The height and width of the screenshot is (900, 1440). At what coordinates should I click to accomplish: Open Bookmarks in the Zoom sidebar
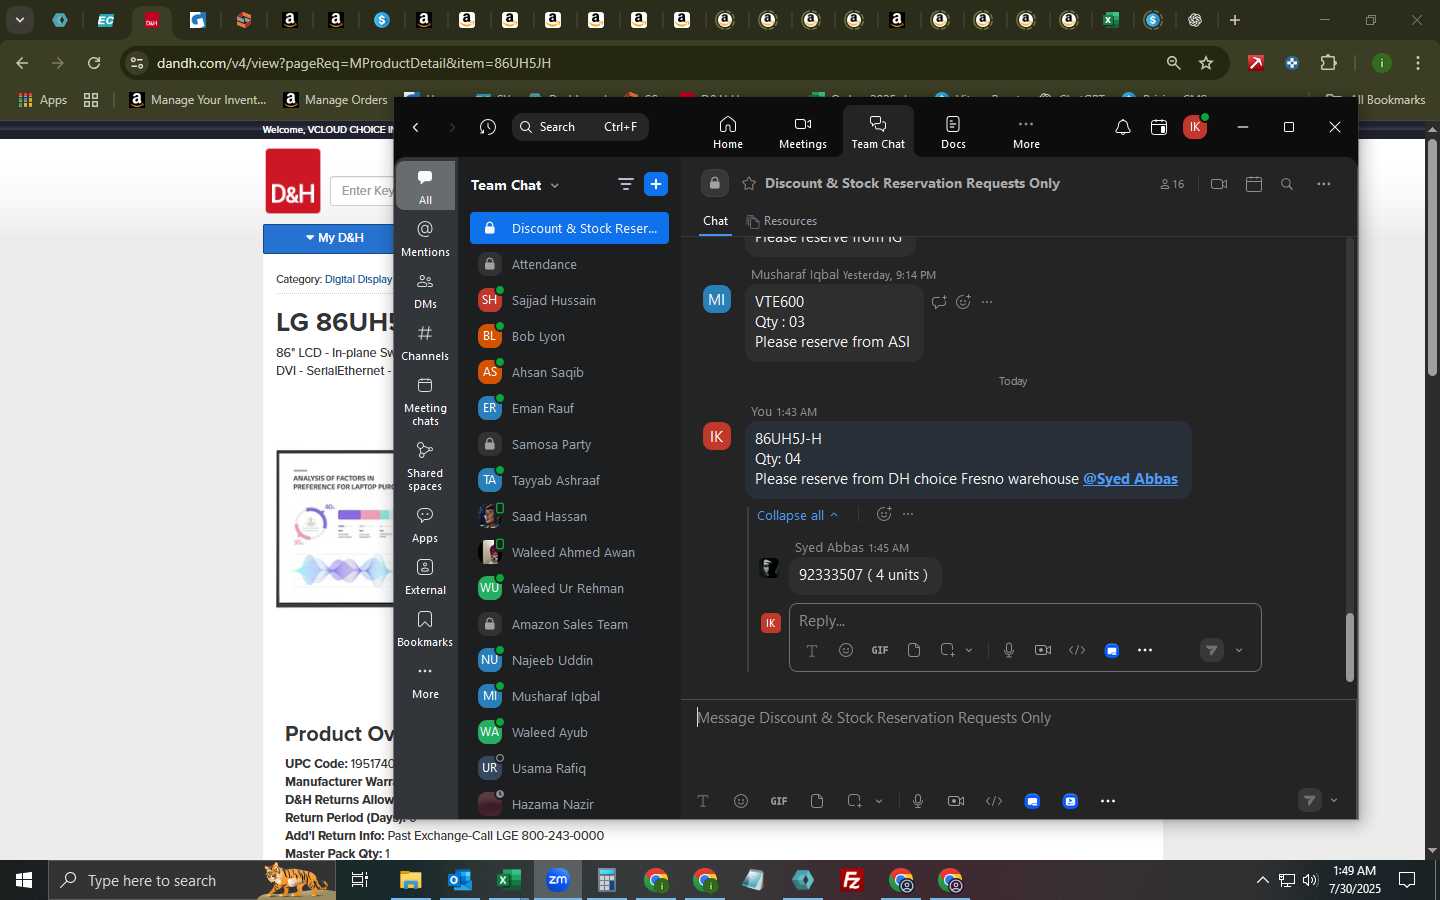425,629
